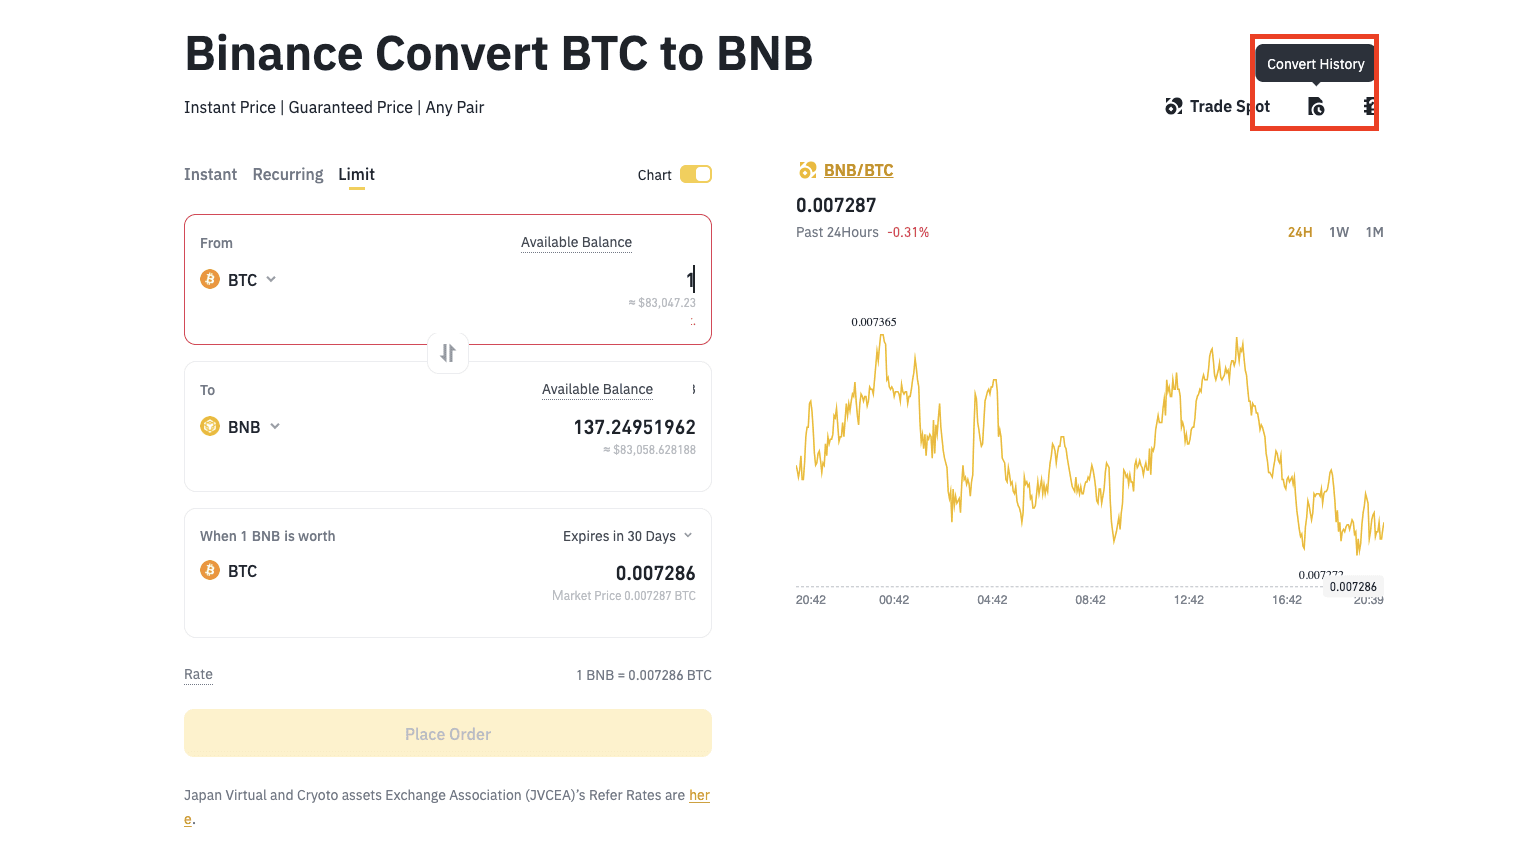Image resolution: width=1534 pixels, height=850 pixels.
Task: Switch to the Recurring tab
Action: pyautogui.click(x=288, y=174)
